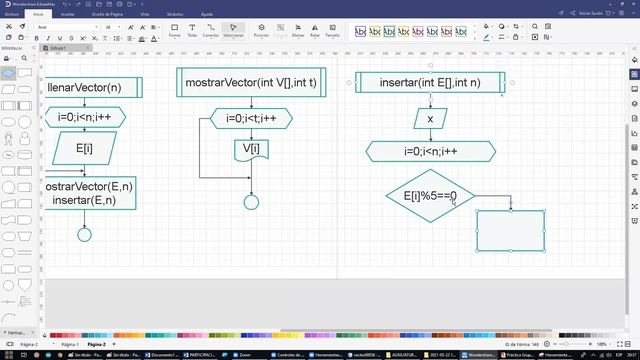
Task: Open the Posición arrange tool
Action: tap(261, 30)
